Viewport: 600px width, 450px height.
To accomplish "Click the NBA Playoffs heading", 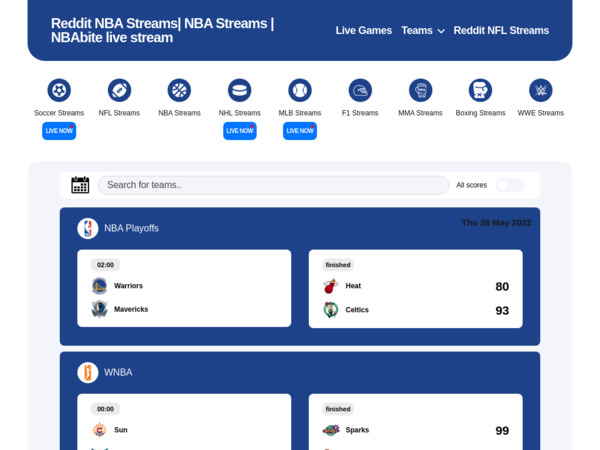I will pyautogui.click(x=131, y=228).
